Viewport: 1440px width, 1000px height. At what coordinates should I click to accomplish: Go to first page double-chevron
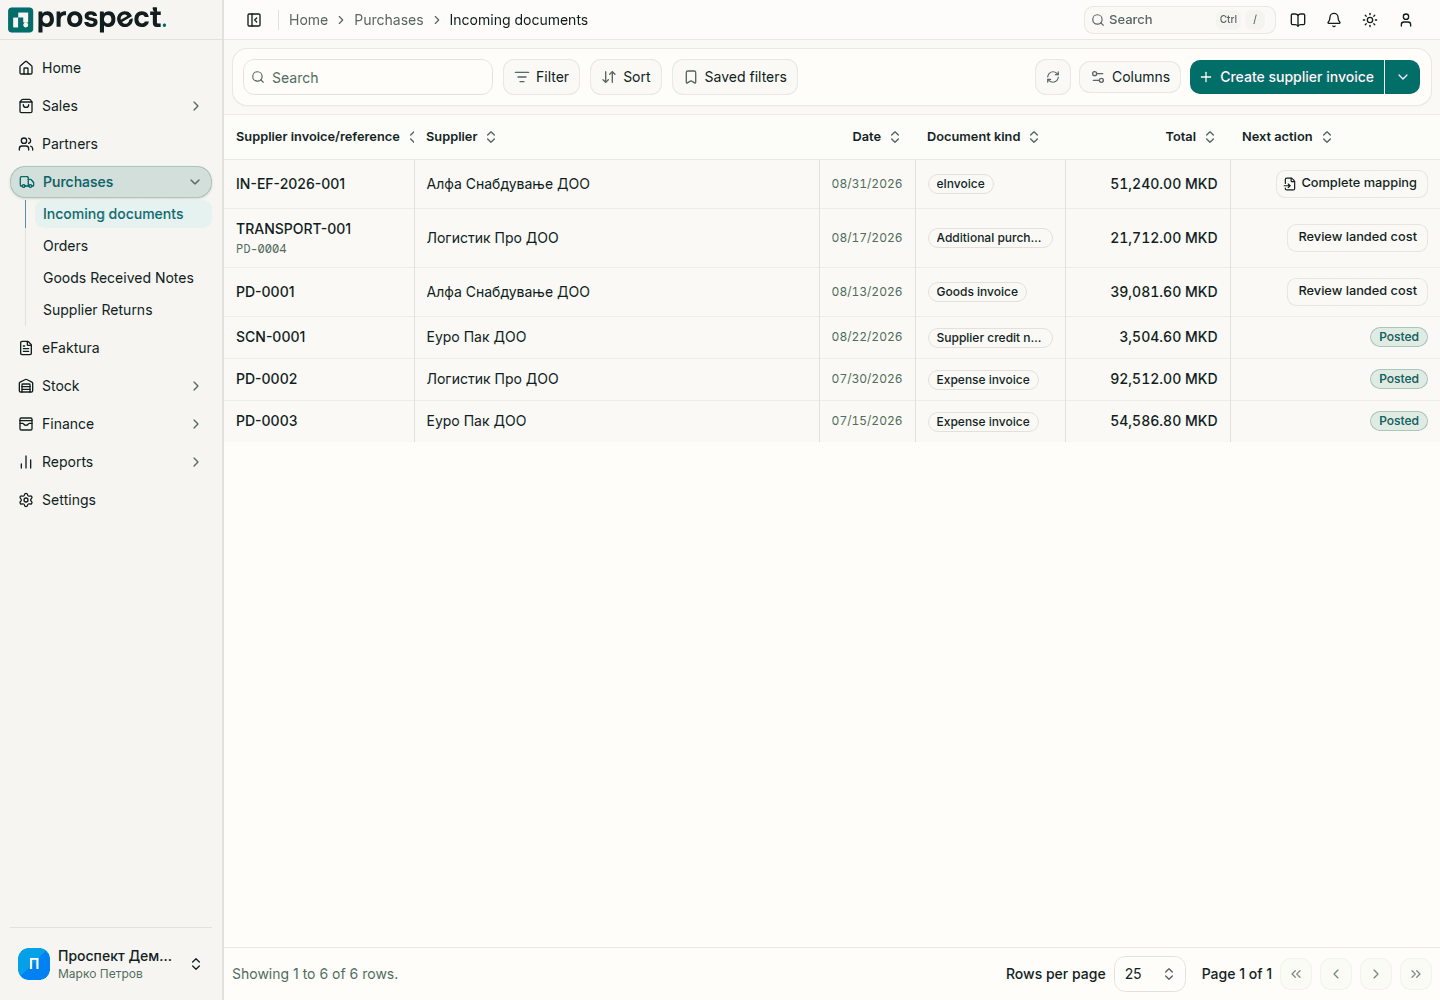[1296, 974]
